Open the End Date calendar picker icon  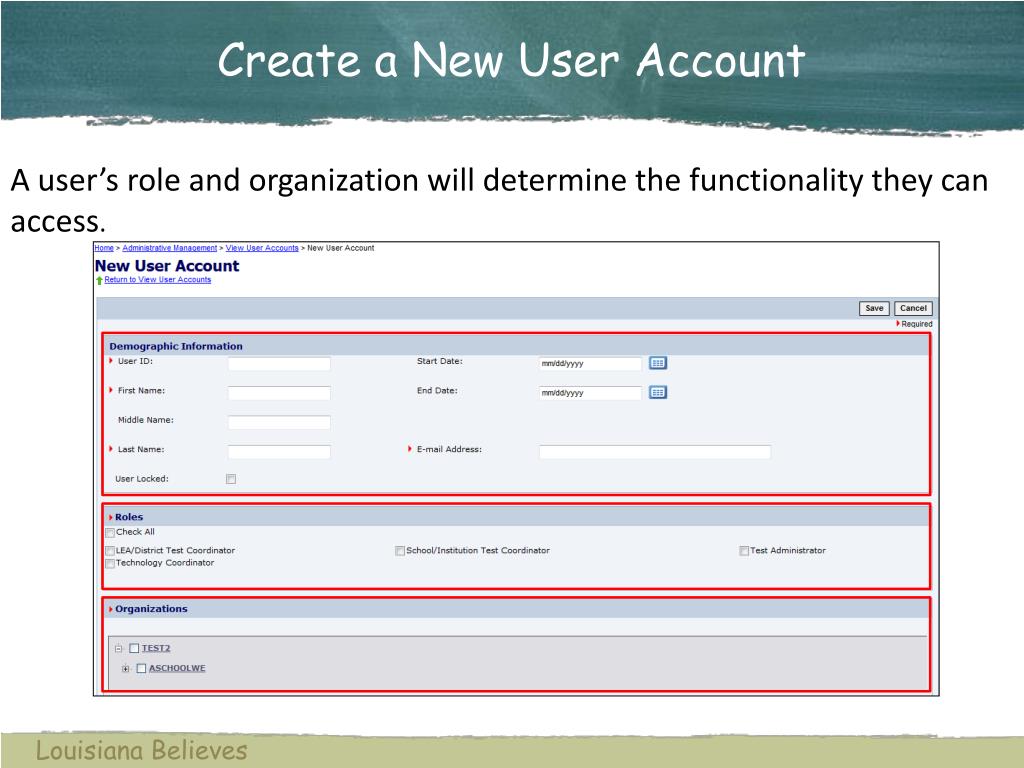pyautogui.click(x=657, y=392)
